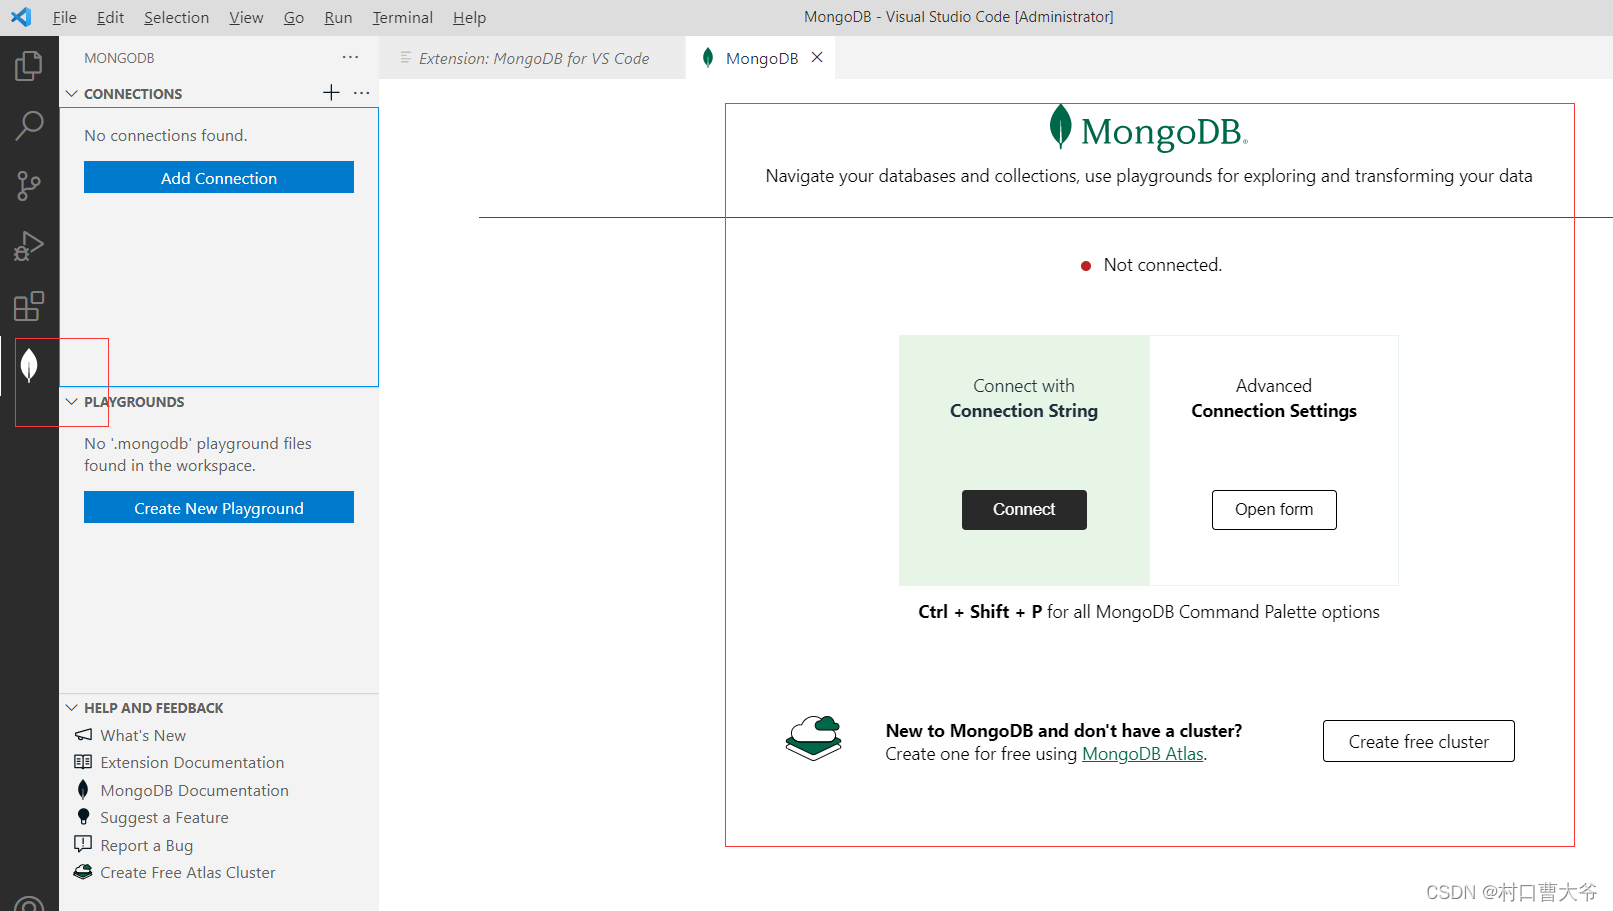
Task: Open the Connections section more actions ellipsis
Action: pos(362,93)
